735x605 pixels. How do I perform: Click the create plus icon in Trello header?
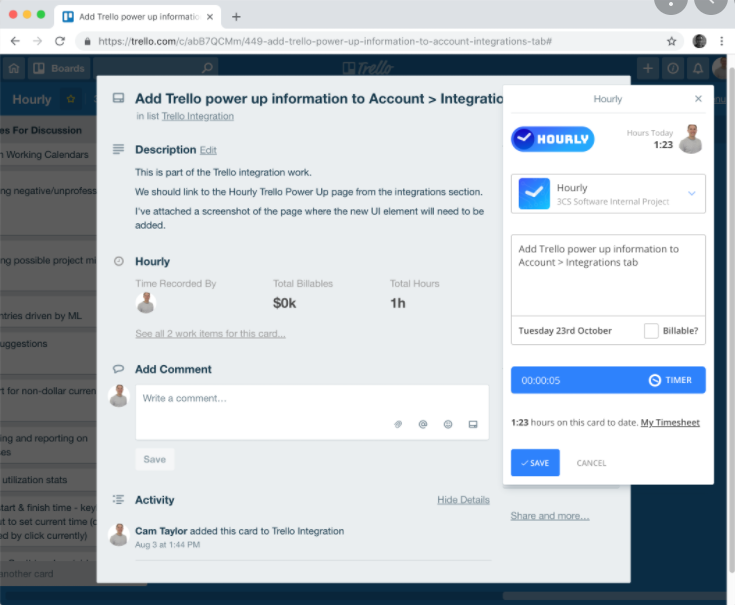point(648,68)
